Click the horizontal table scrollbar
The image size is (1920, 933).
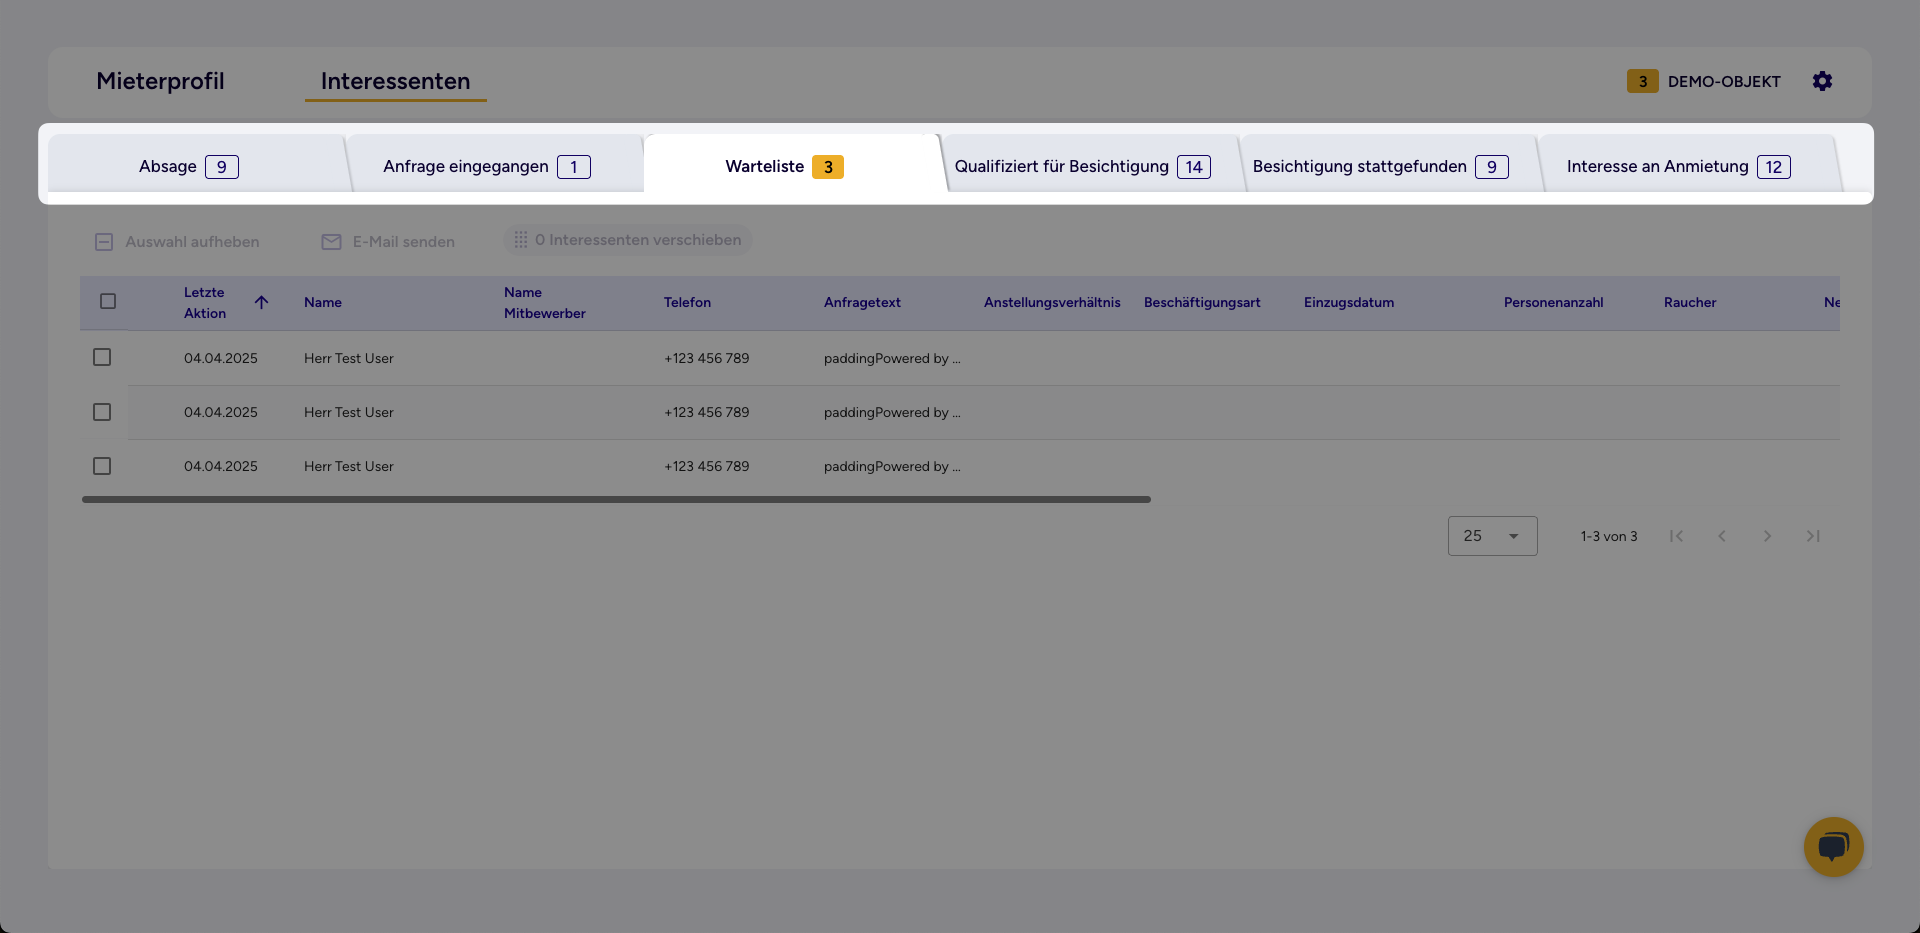pyautogui.click(x=615, y=498)
